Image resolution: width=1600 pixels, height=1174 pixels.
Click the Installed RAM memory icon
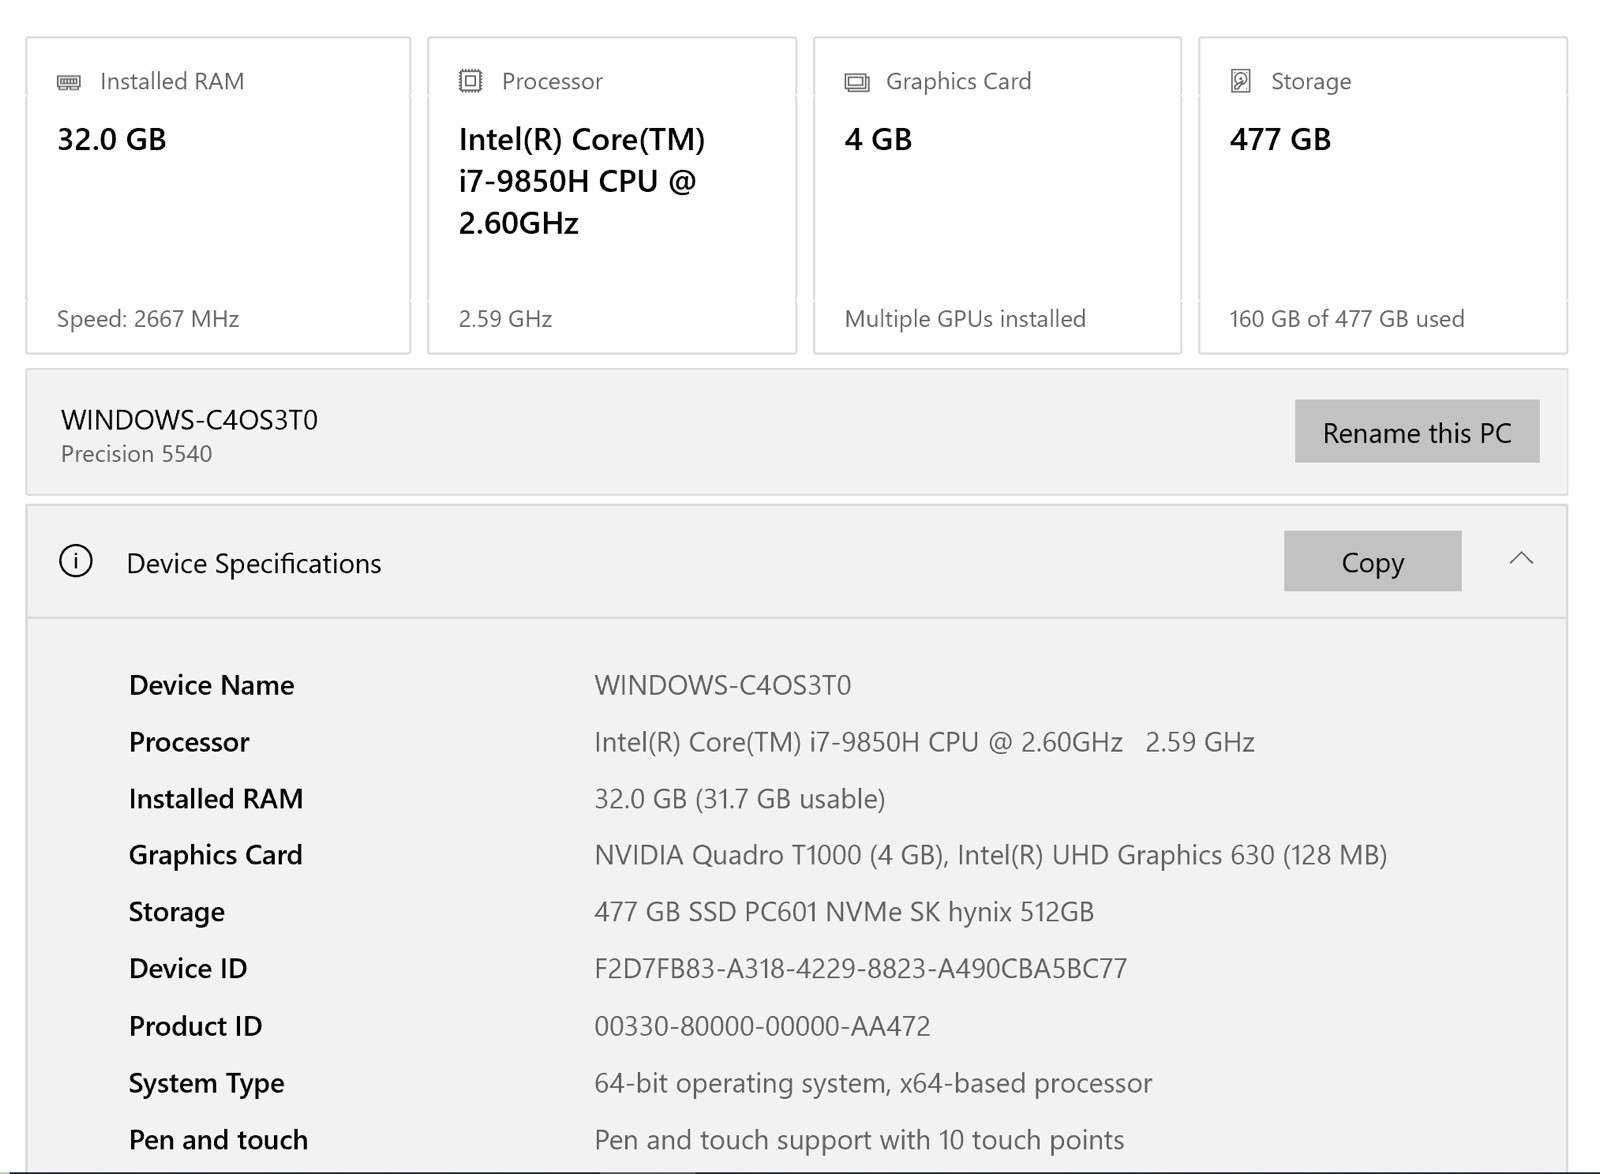tap(69, 82)
